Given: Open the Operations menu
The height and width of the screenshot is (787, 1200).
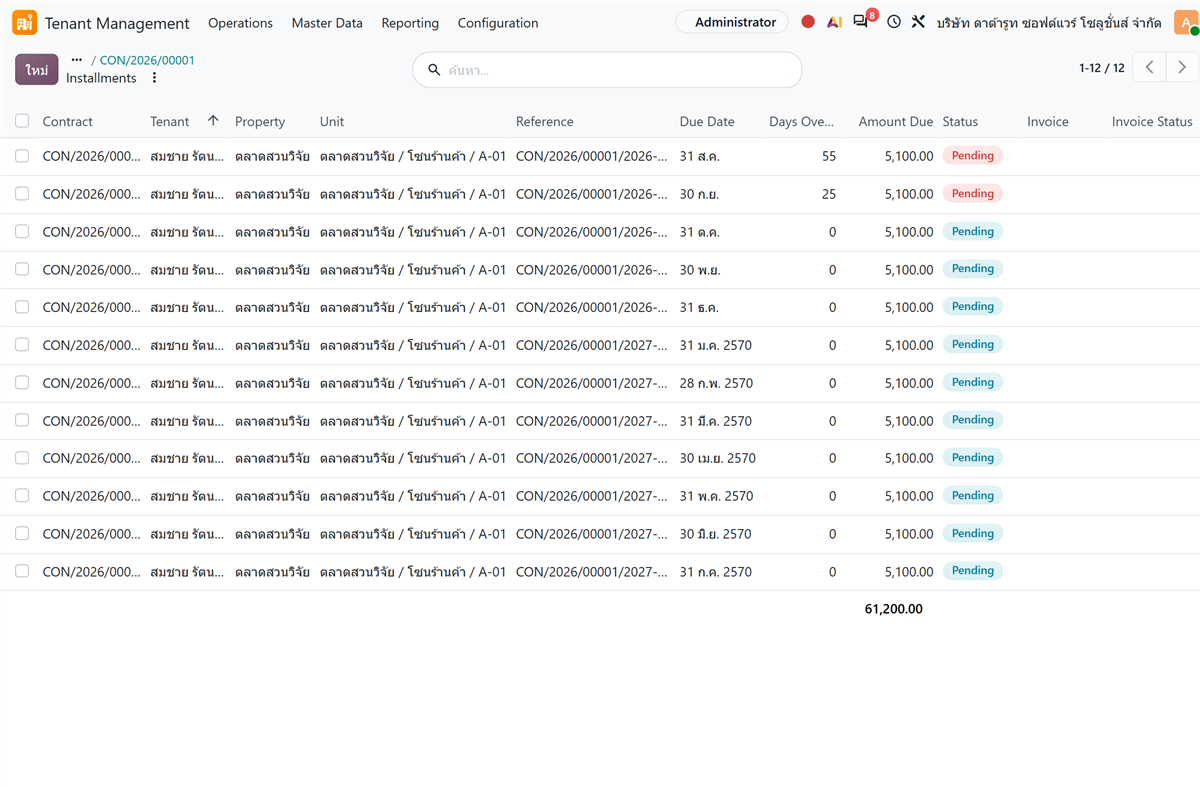Looking at the screenshot, I should click(240, 23).
